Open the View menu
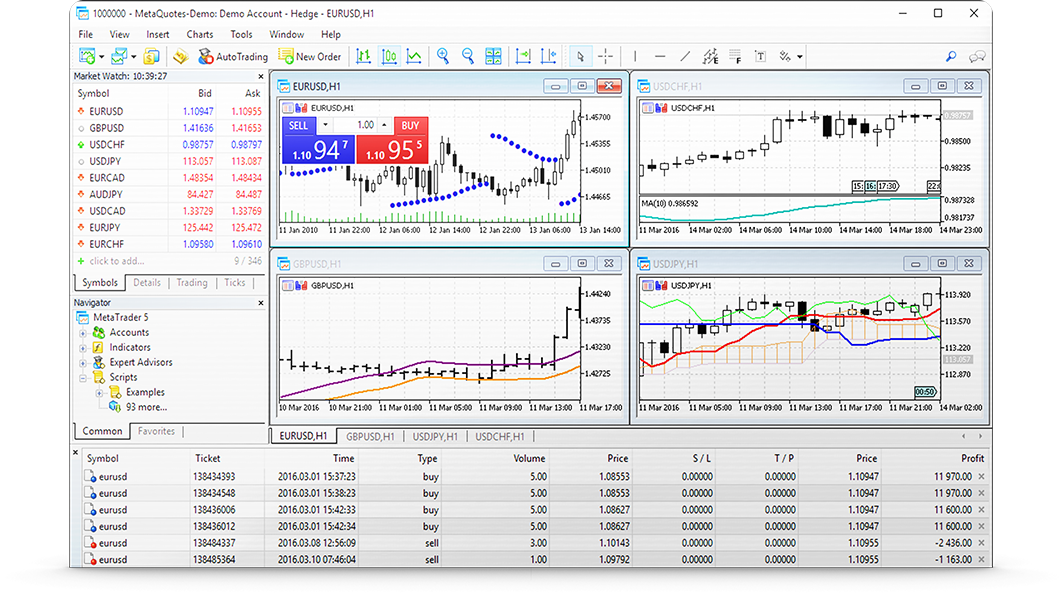The image size is (1062, 594). click(119, 35)
